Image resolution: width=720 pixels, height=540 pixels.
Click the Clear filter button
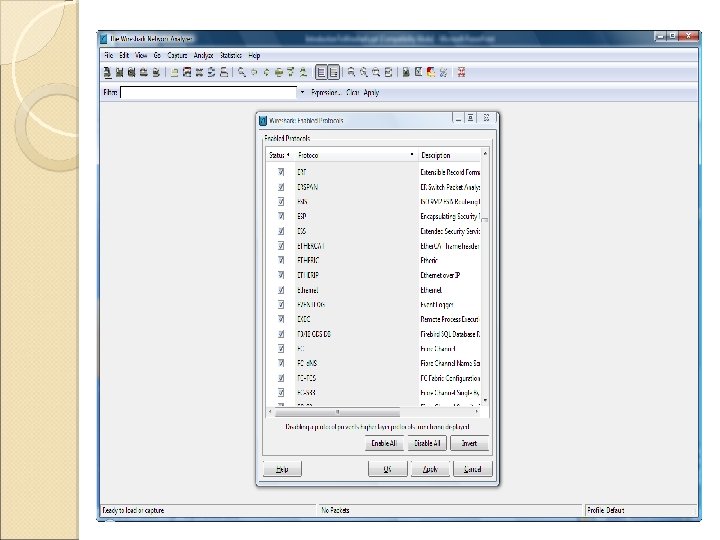point(353,92)
